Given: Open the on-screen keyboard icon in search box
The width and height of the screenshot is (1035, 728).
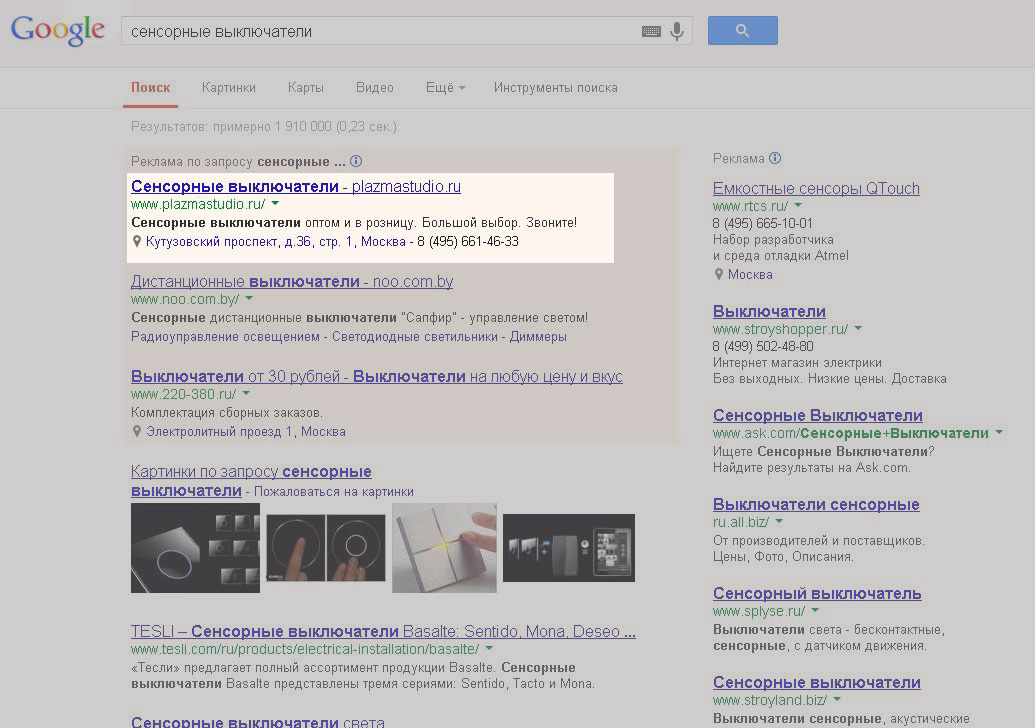Looking at the screenshot, I should click(x=651, y=31).
